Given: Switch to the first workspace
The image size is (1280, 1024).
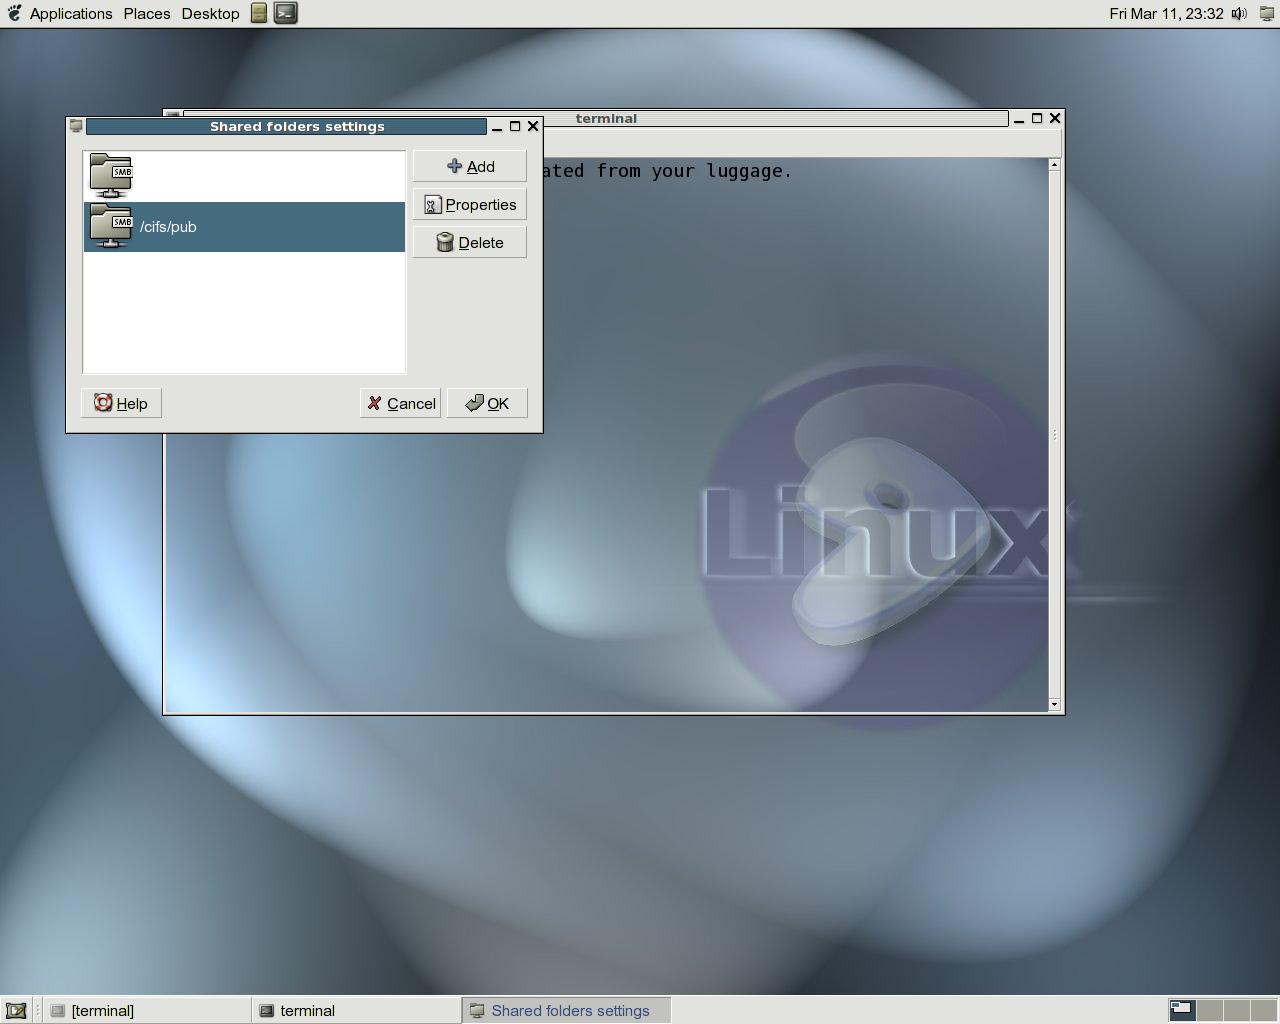Looking at the screenshot, I should [x=1182, y=1010].
